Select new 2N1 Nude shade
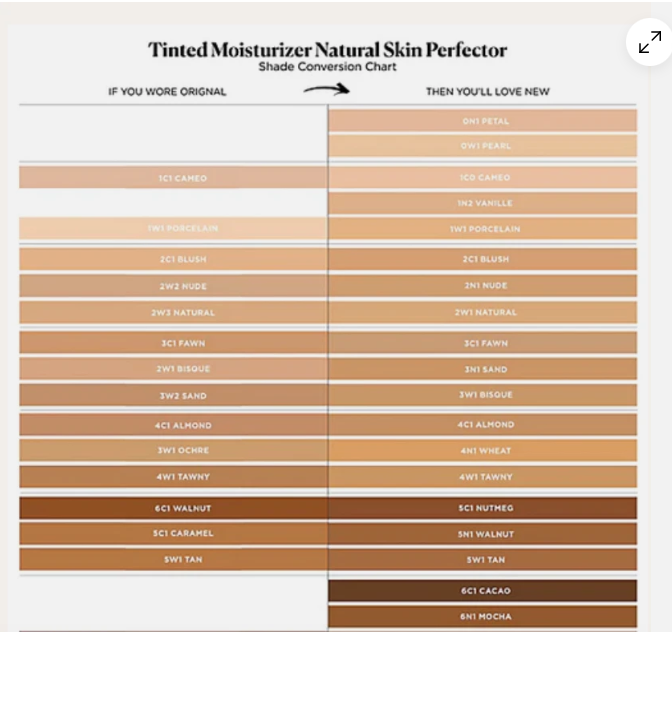 coord(482,286)
